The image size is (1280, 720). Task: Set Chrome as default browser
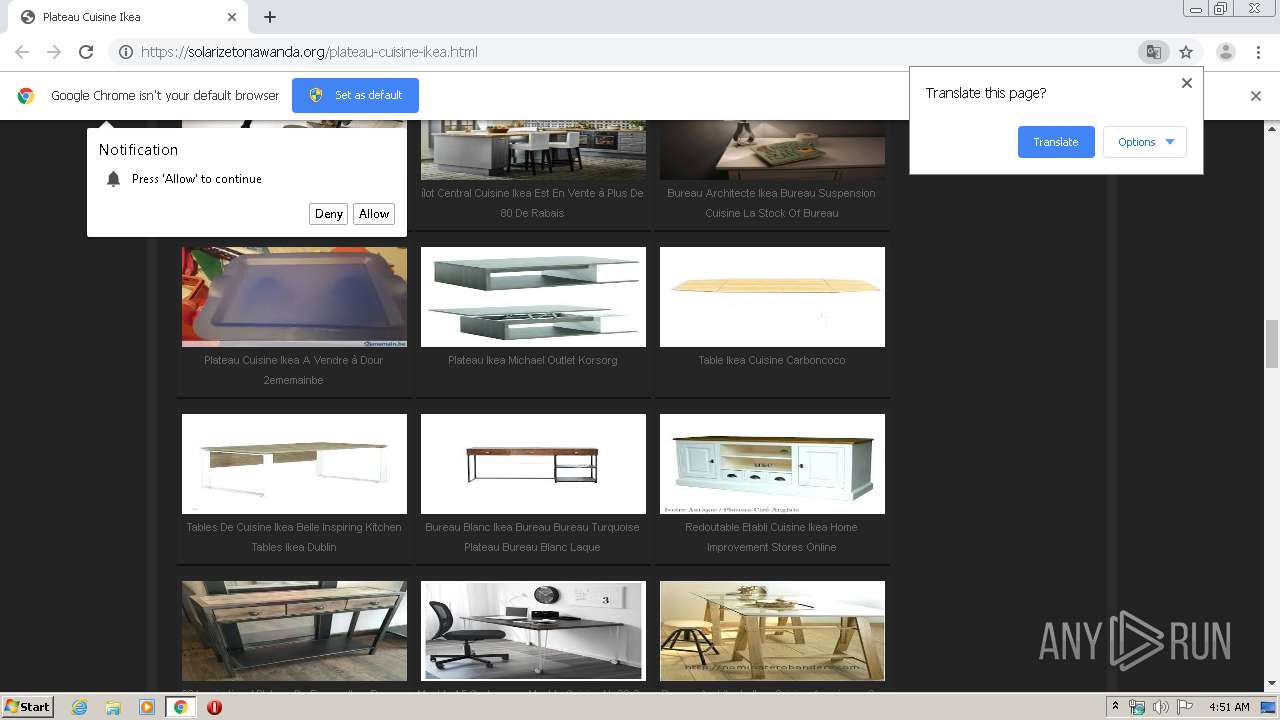pyautogui.click(x=355, y=95)
